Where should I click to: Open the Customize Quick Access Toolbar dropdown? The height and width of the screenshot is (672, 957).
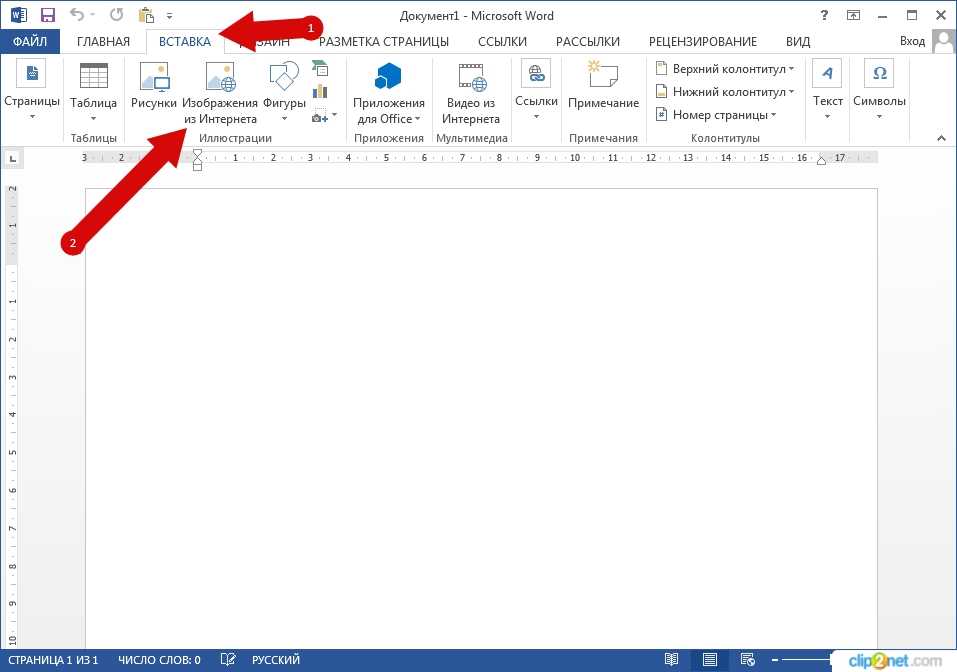[169, 16]
